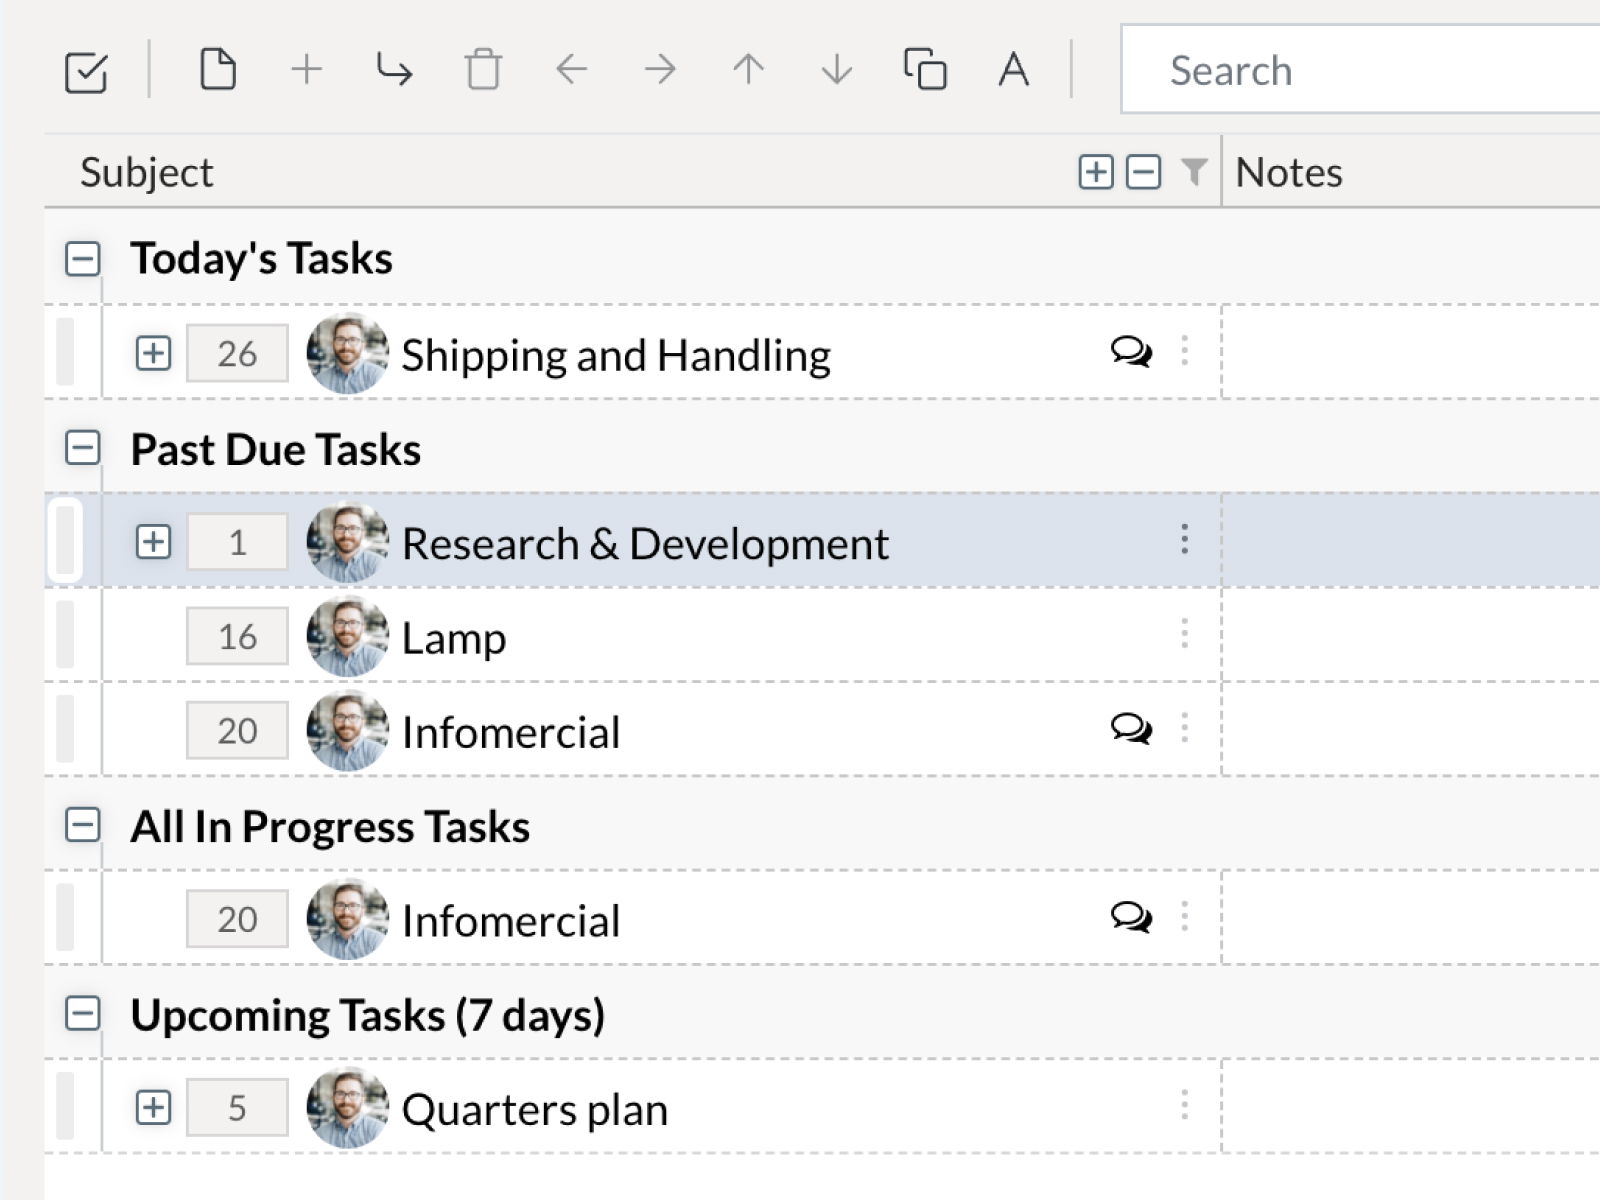The image size is (1600, 1200).
Task: Open the Subject column filter funnel
Action: 1193,172
